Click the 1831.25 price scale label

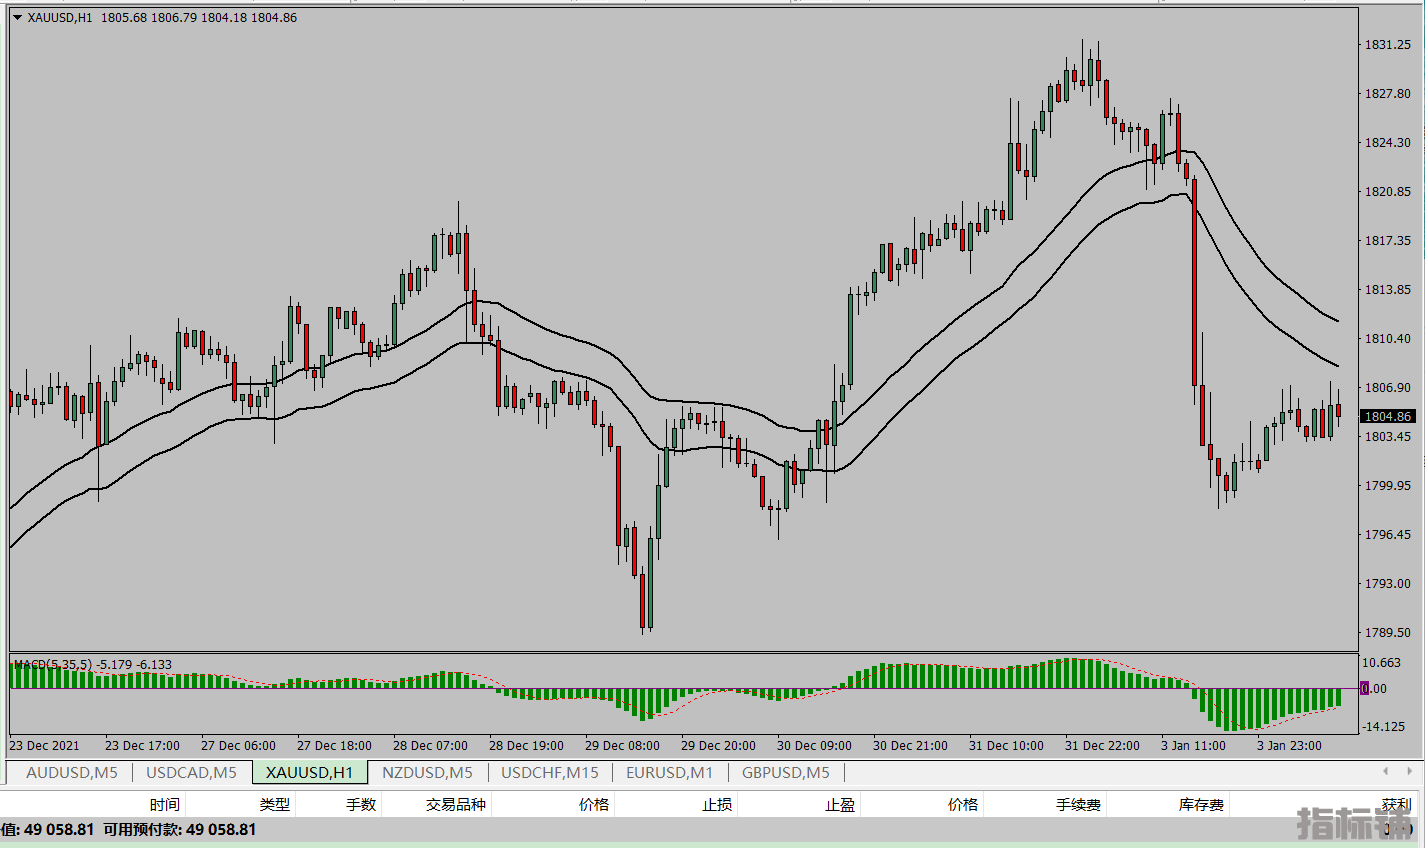tap(1388, 45)
